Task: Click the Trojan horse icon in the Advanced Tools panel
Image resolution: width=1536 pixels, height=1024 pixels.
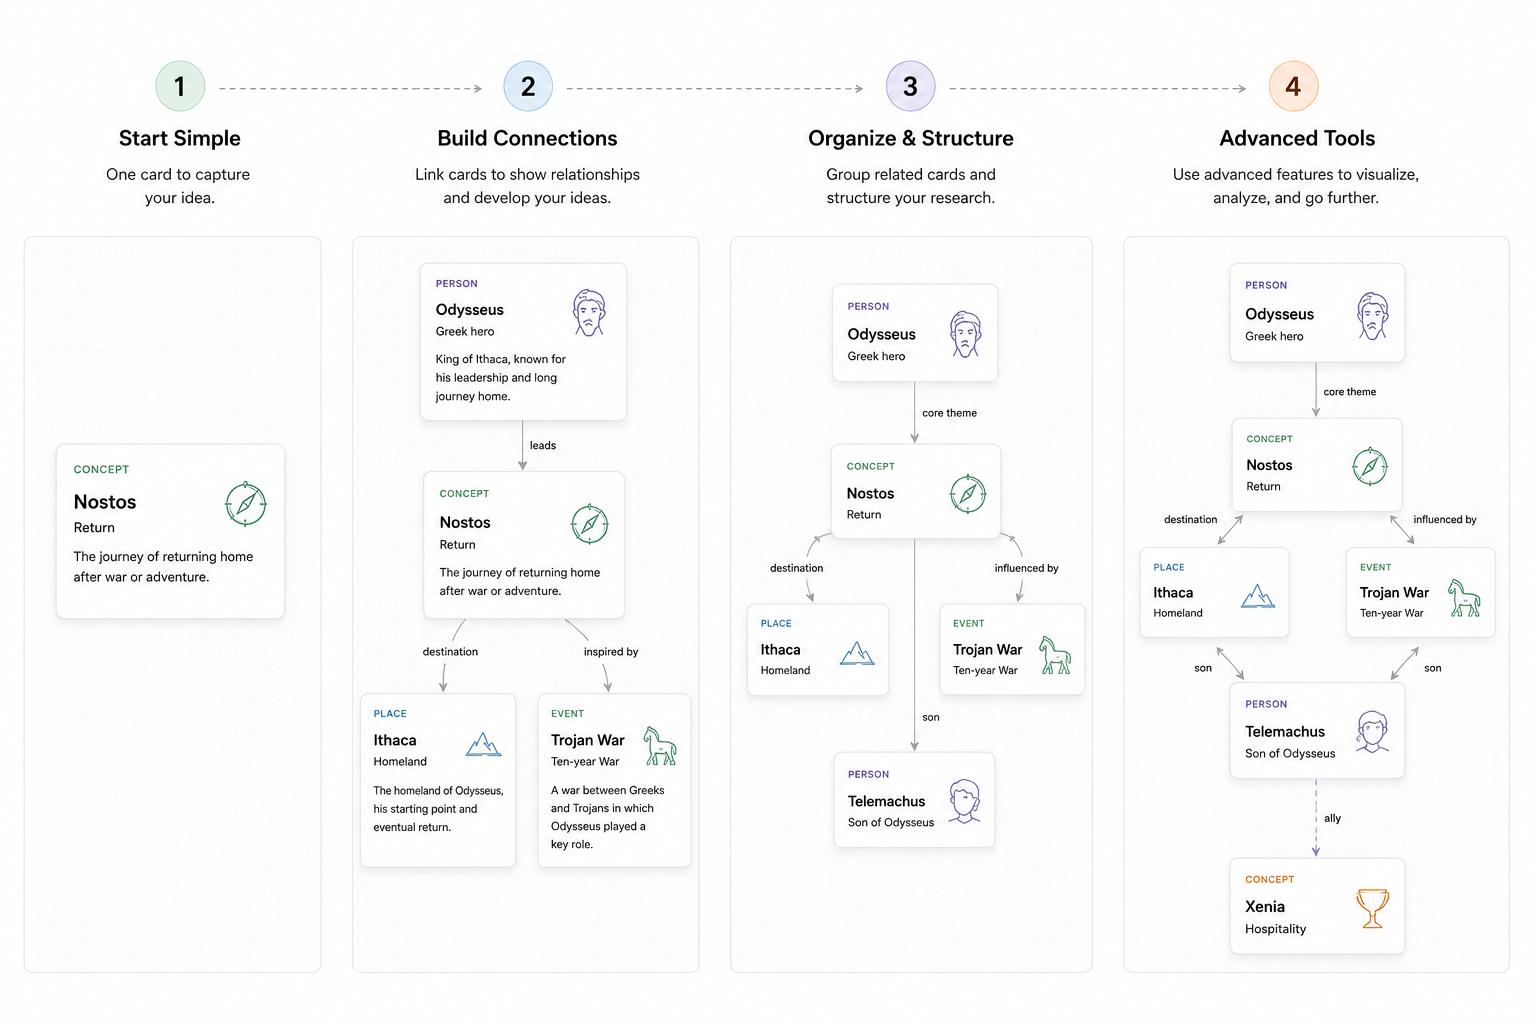Action: pos(1465,598)
